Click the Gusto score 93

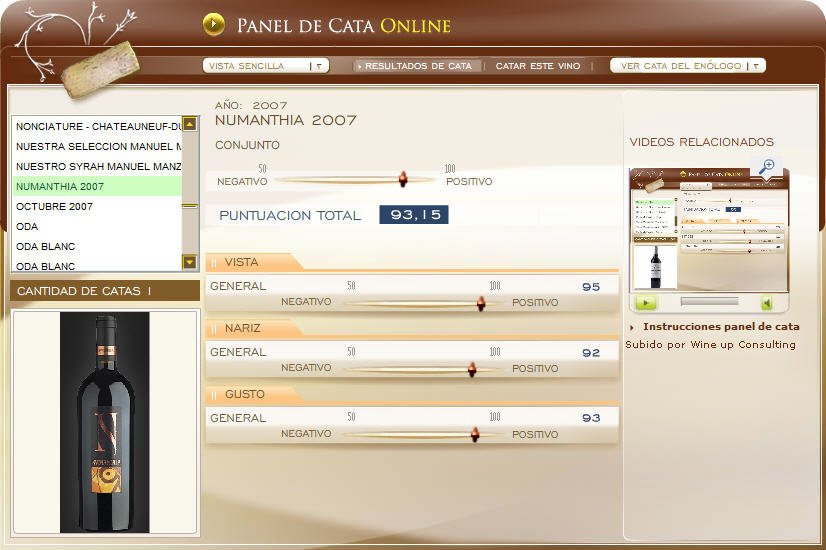(x=591, y=418)
